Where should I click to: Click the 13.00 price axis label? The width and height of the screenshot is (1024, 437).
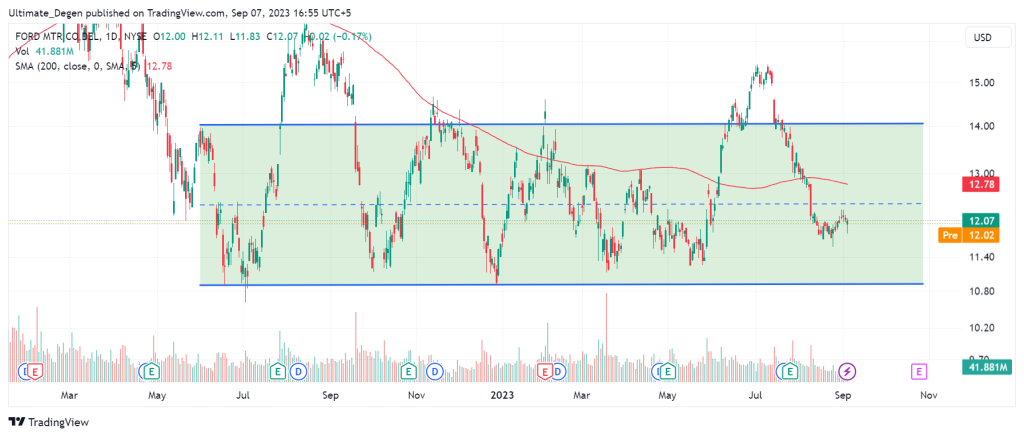[x=984, y=172]
